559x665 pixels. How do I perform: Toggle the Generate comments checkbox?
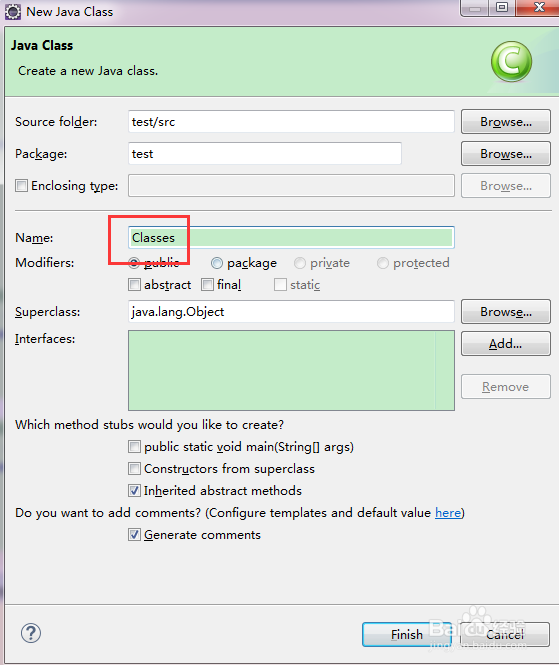coord(134,535)
